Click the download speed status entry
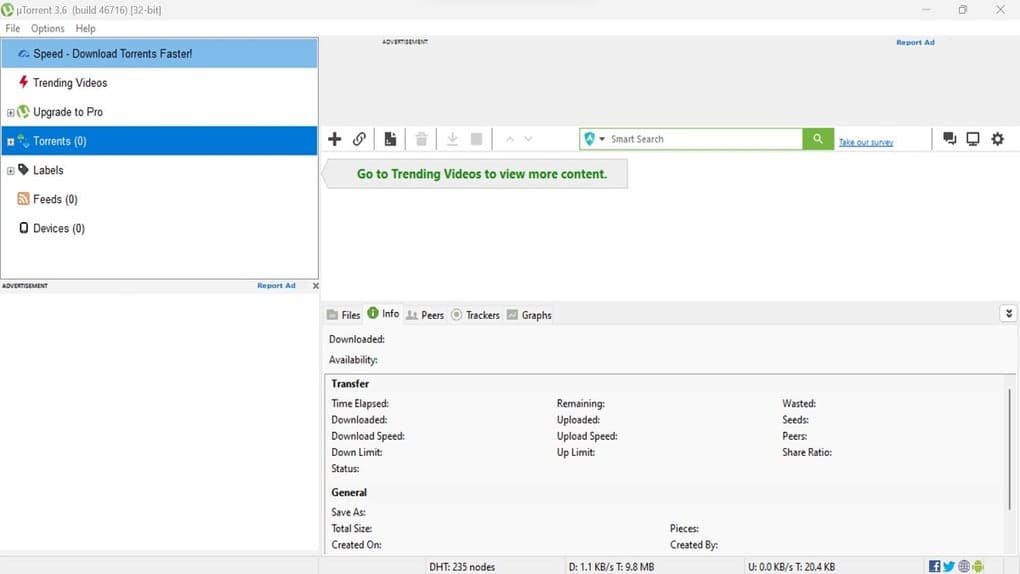Image resolution: width=1020 pixels, height=574 pixels. click(x=611, y=567)
